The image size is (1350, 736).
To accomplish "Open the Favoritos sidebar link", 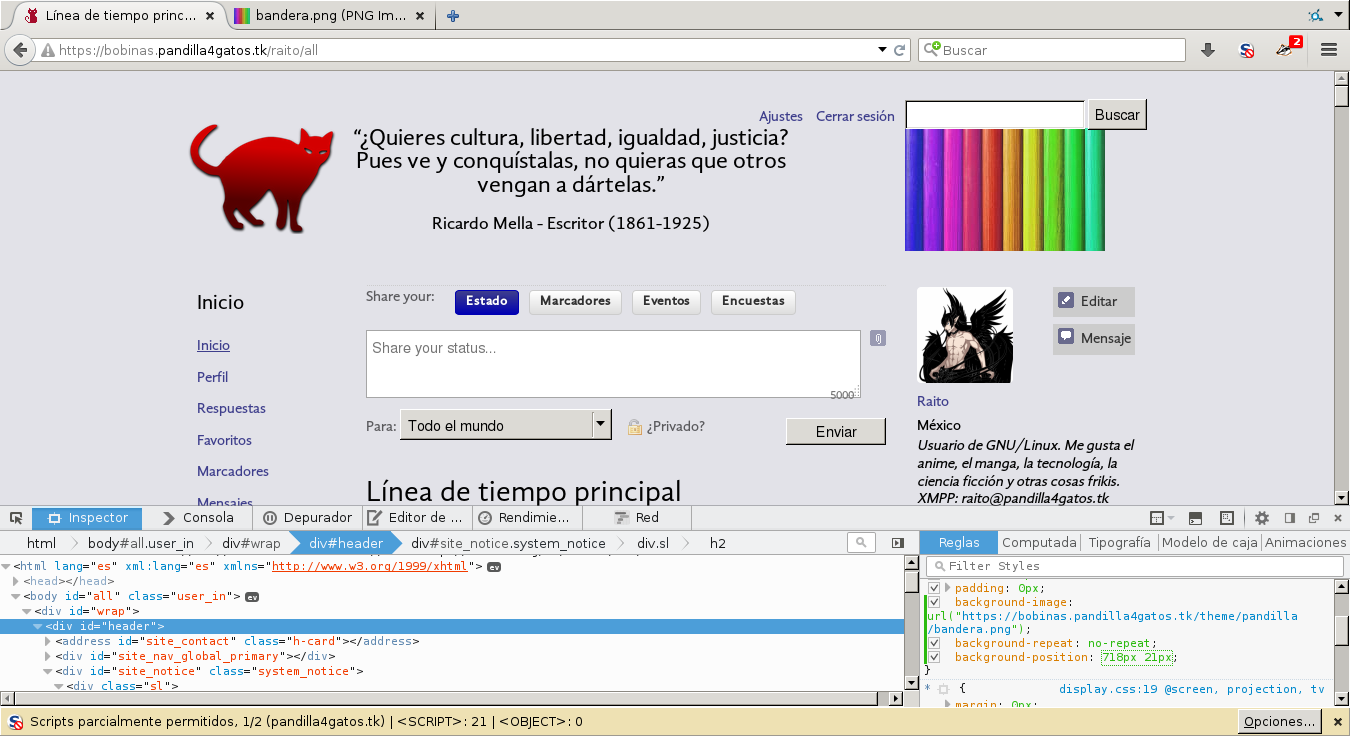I will tap(224, 440).
